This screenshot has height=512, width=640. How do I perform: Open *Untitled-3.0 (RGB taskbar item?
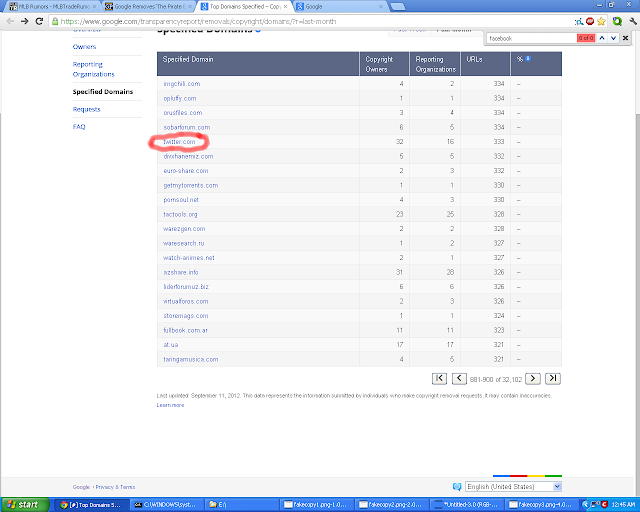[x=466, y=505]
